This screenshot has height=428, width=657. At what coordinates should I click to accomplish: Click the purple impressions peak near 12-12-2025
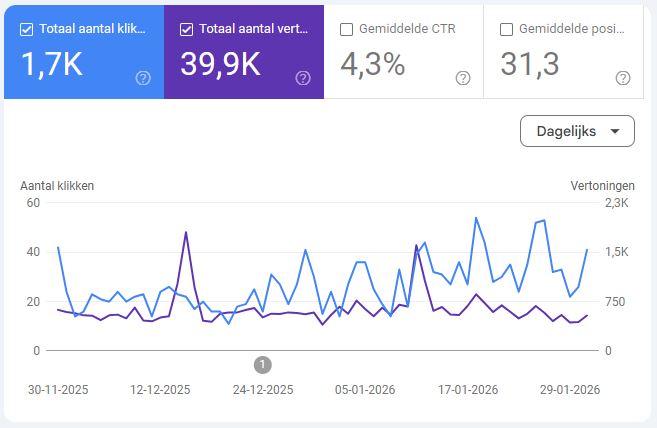pos(186,233)
